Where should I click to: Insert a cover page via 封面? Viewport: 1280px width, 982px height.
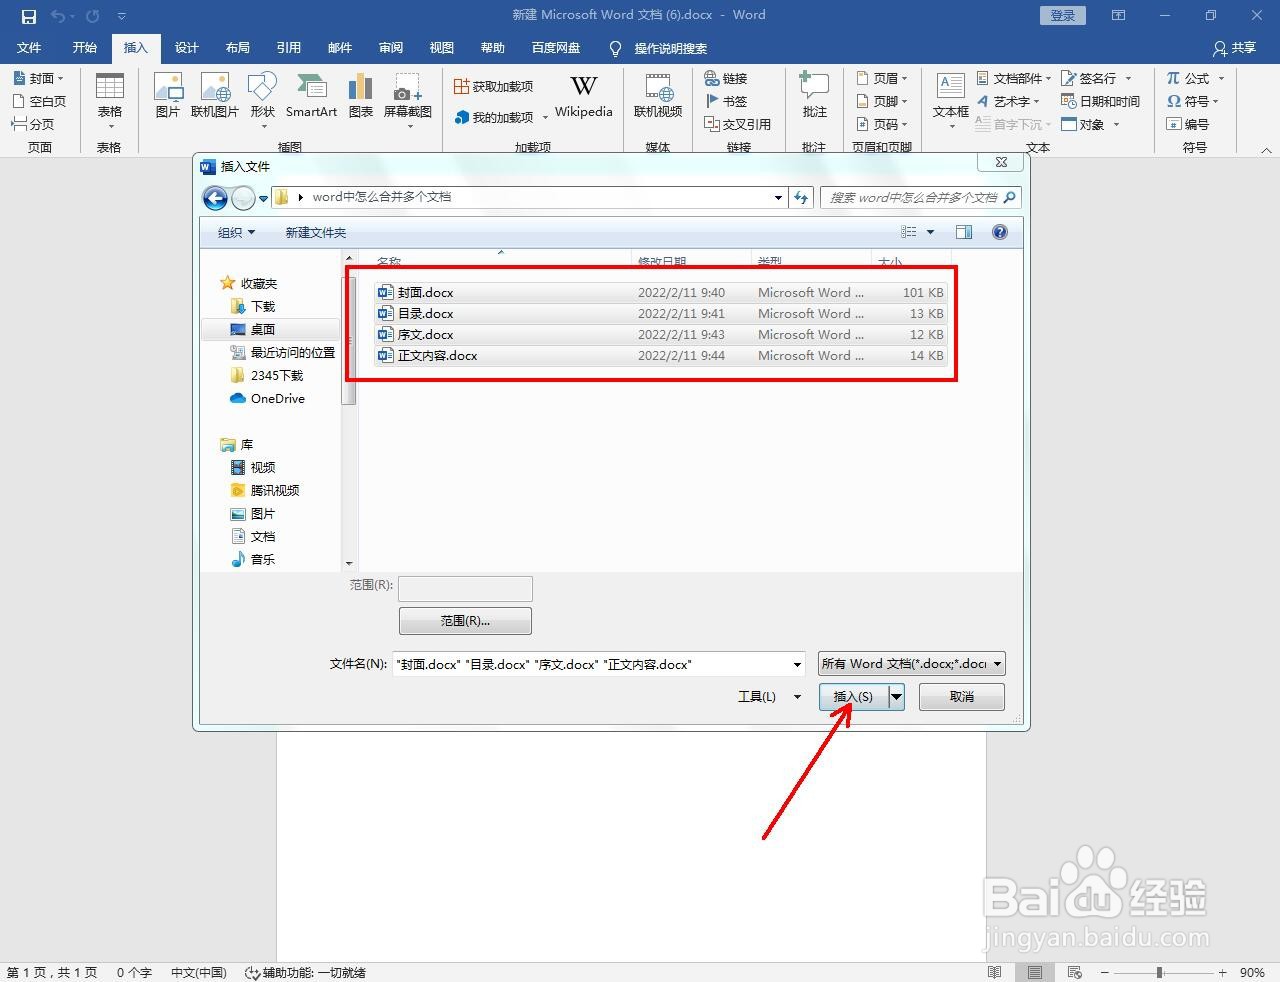click(39, 78)
